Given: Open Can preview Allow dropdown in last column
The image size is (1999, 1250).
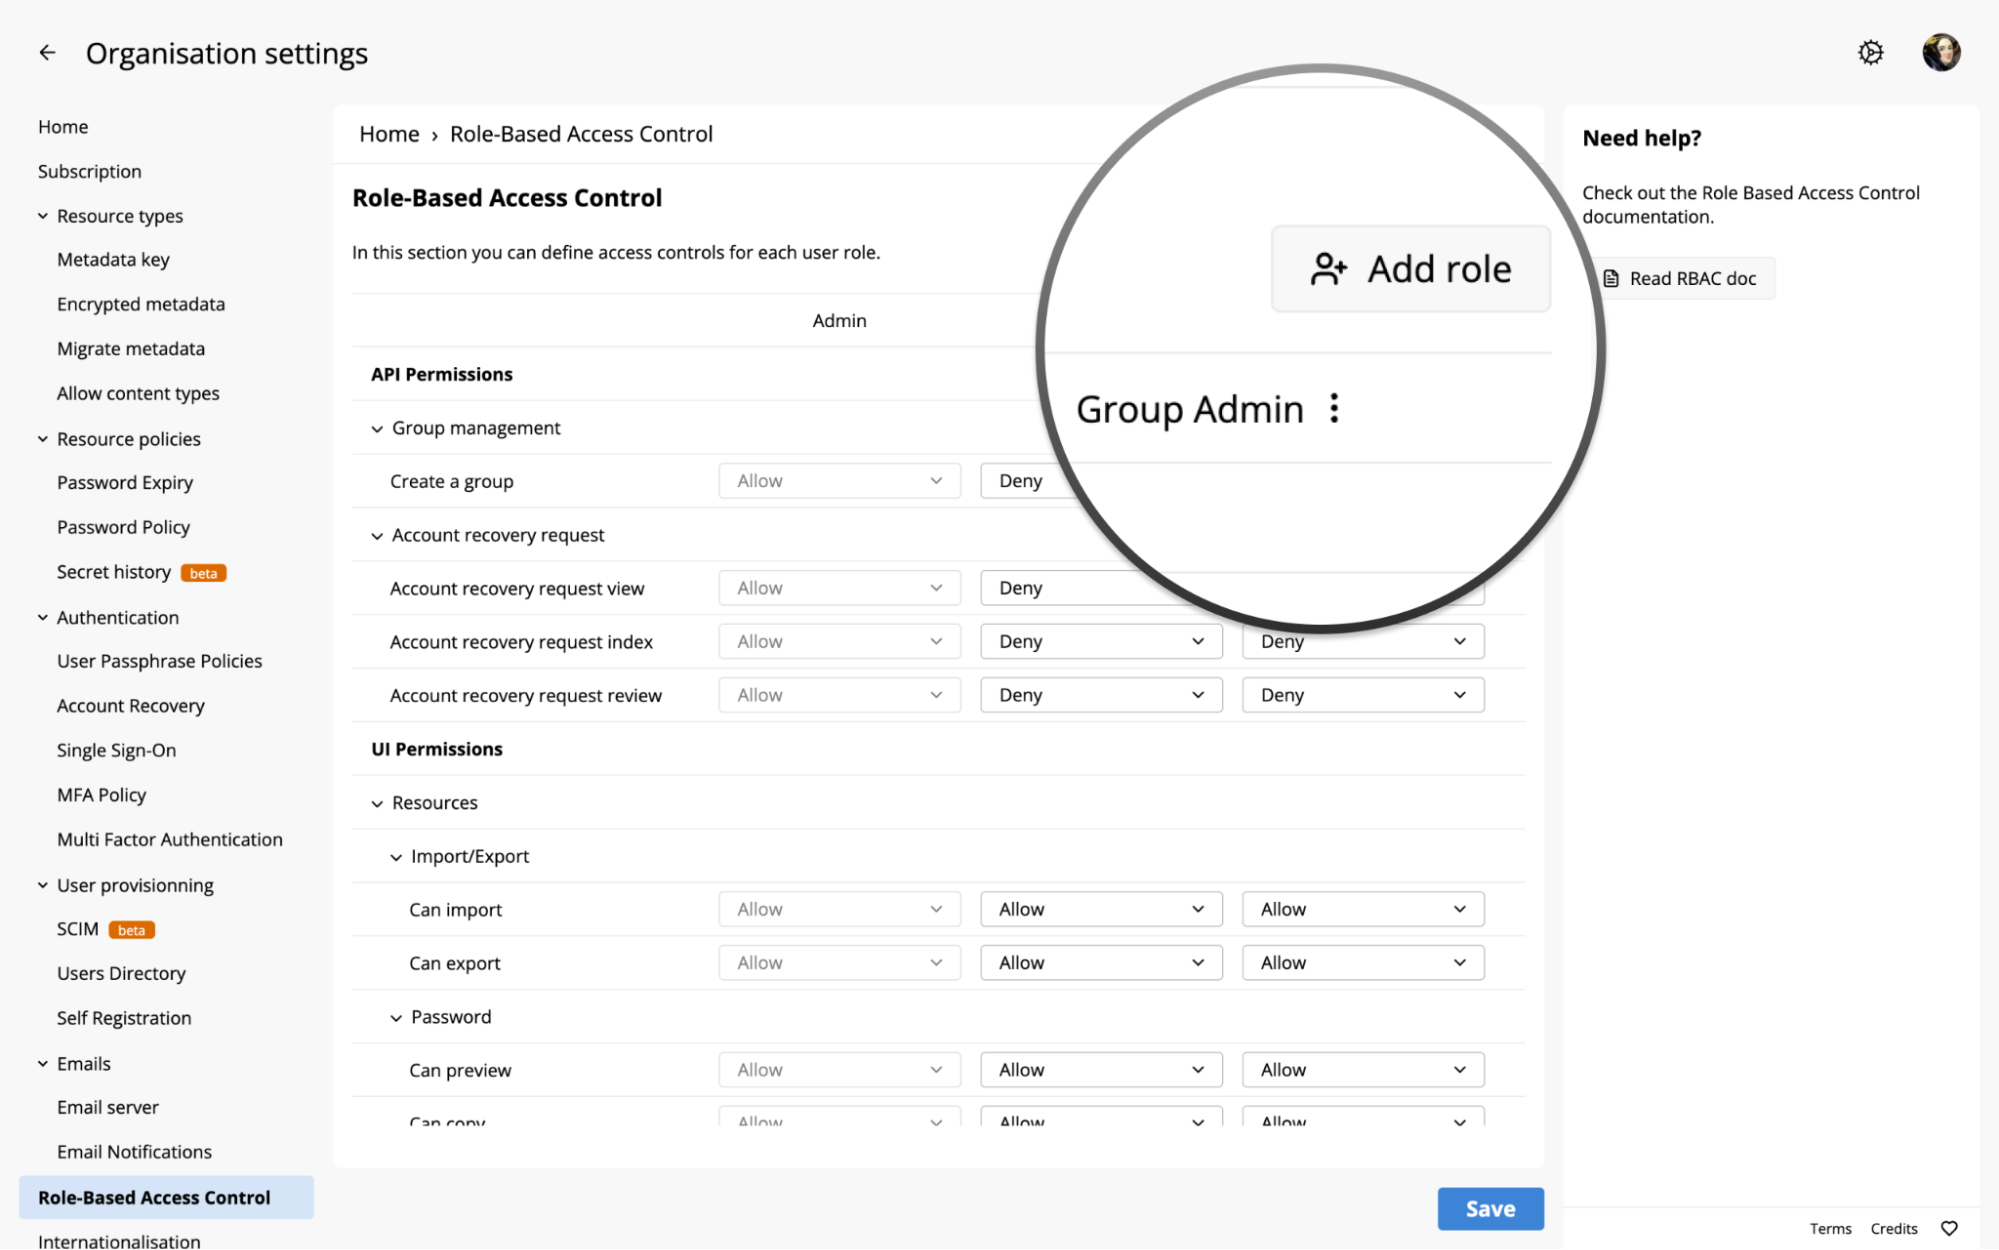Looking at the screenshot, I should 1362,1070.
